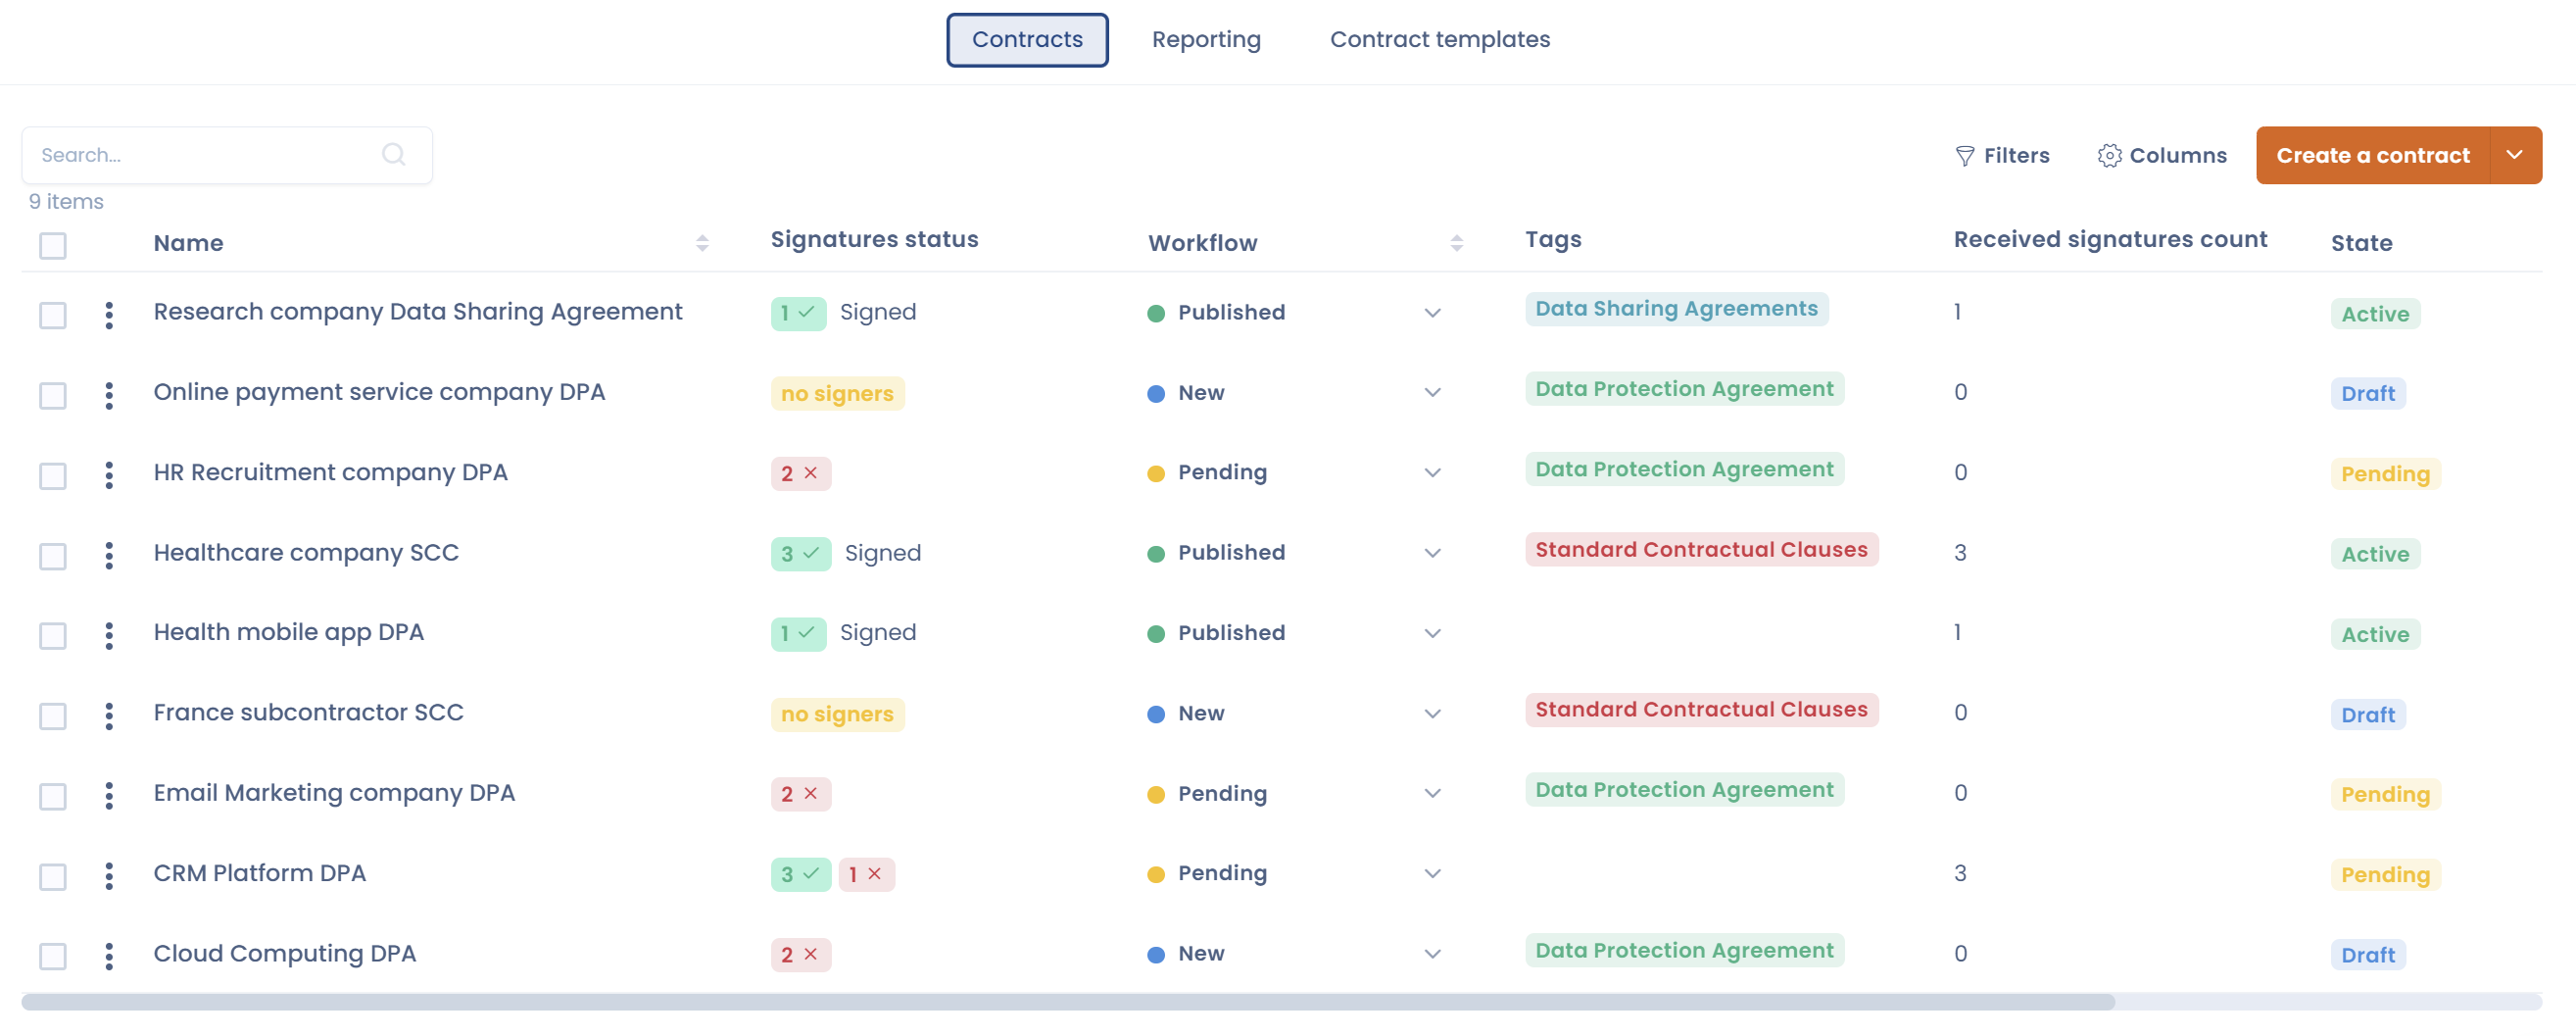Expand the Create a contract dropdown arrow
Image resolution: width=2576 pixels, height=1036 pixels.
tap(2514, 155)
